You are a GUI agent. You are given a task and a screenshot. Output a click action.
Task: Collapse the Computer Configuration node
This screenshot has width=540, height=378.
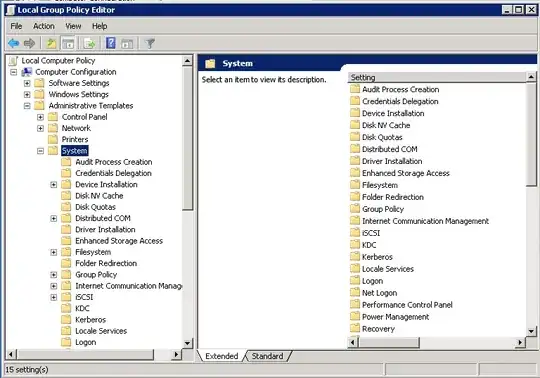14,72
